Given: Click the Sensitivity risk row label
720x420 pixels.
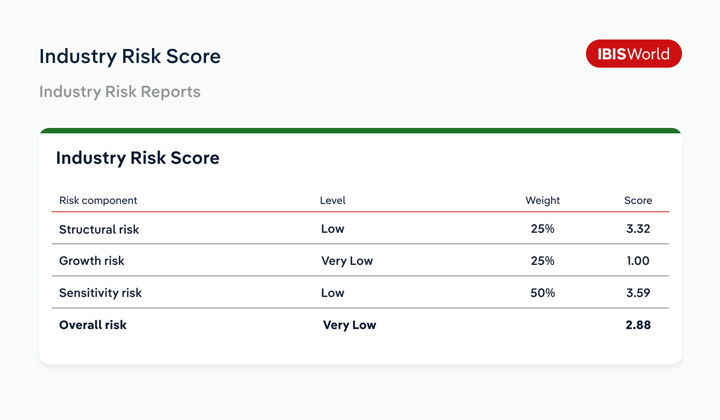Looking at the screenshot, I should click(x=101, y=293).
